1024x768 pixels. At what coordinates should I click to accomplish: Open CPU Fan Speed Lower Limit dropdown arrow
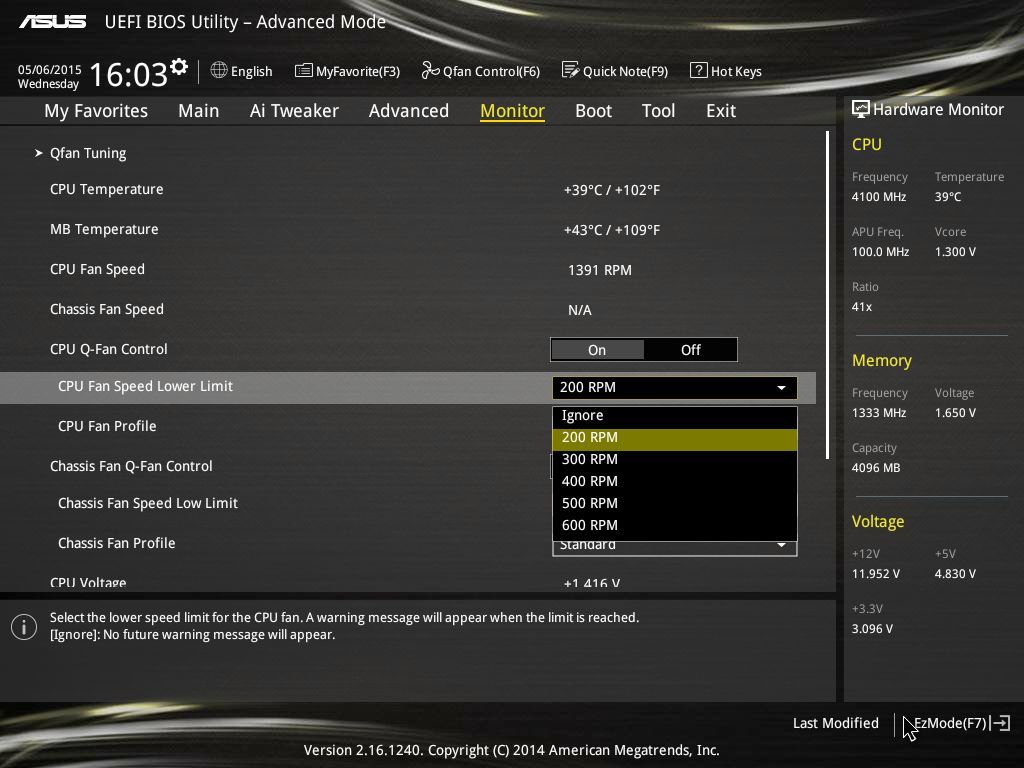781,387
